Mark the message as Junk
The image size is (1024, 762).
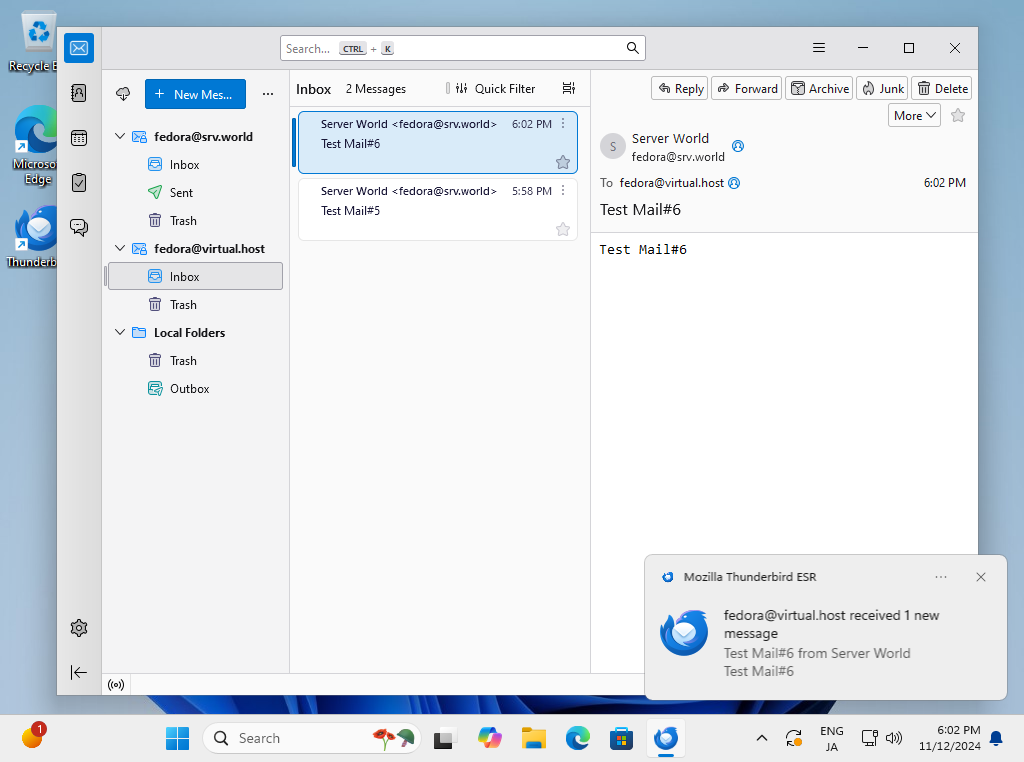click(882, 88)
